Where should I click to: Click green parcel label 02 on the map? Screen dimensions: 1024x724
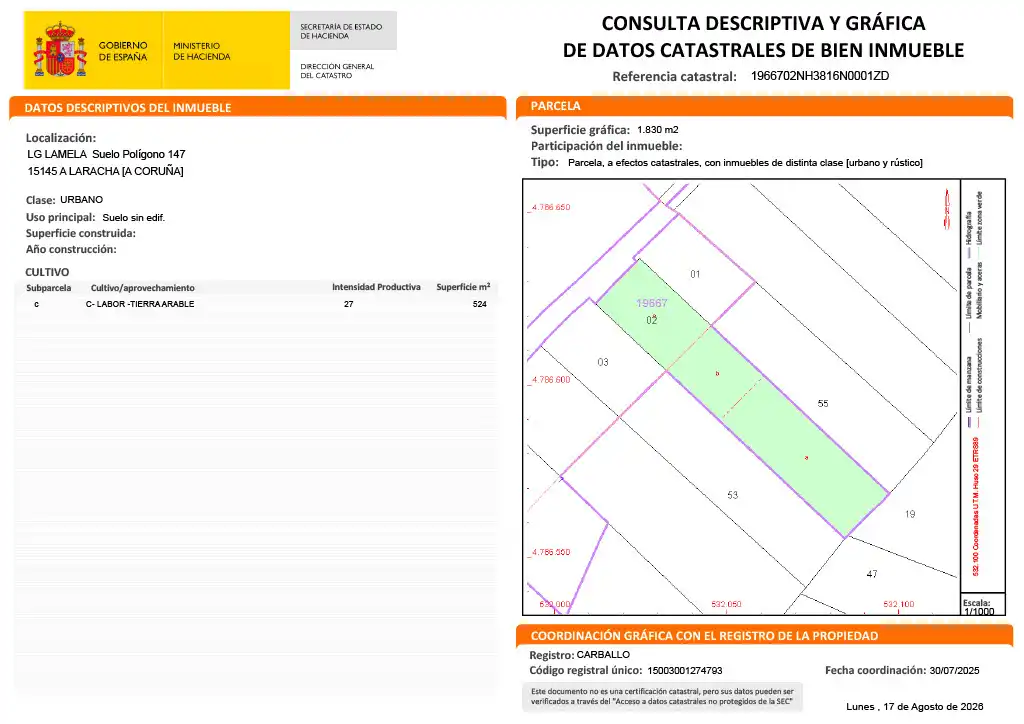click(x=652, y=320)
